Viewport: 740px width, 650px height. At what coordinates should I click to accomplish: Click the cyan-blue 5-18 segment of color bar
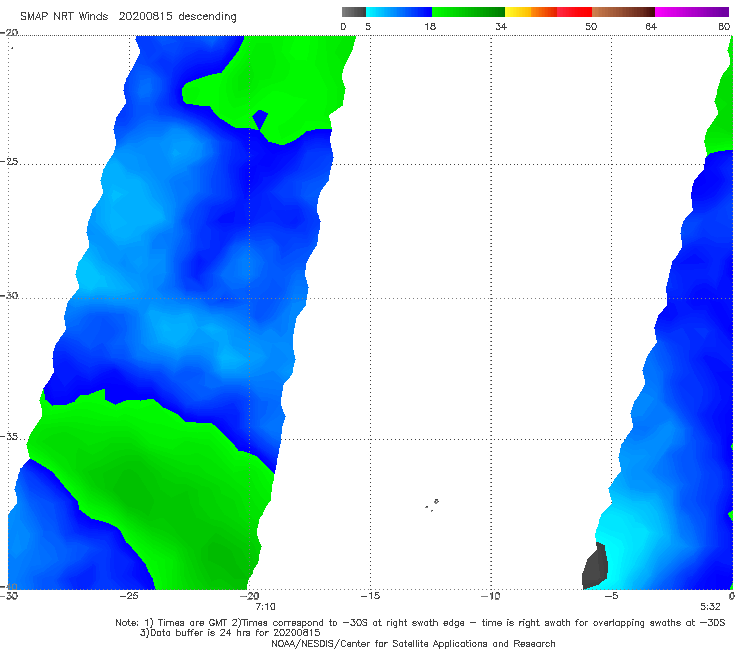(399, 12)
